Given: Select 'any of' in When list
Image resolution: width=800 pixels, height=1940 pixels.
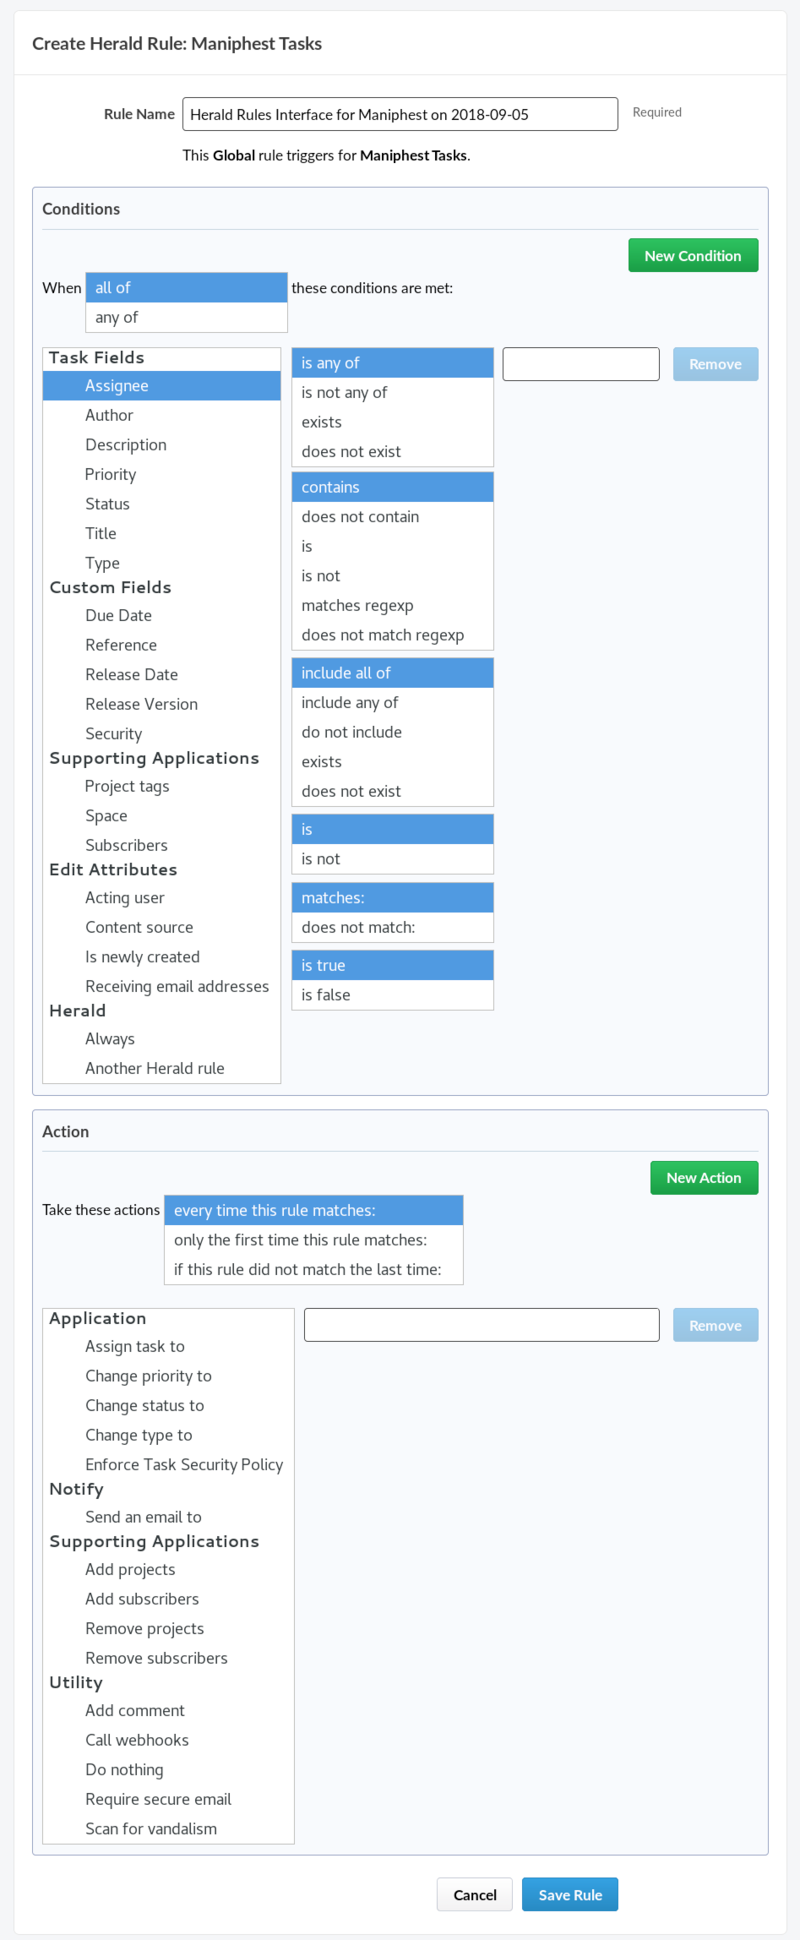Looking at the screenshot, I should 187,317.
